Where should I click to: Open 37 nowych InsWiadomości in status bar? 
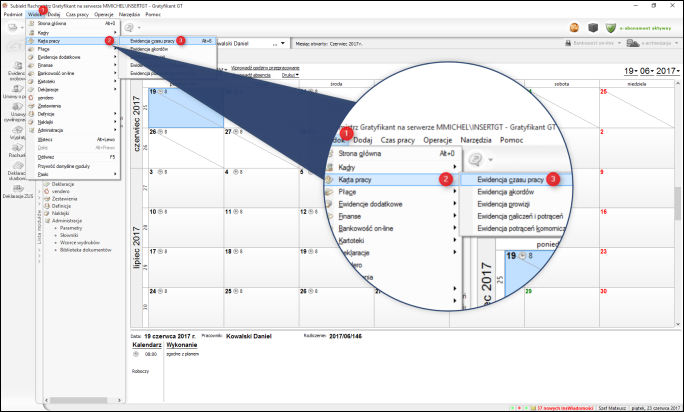coord(564,408)
